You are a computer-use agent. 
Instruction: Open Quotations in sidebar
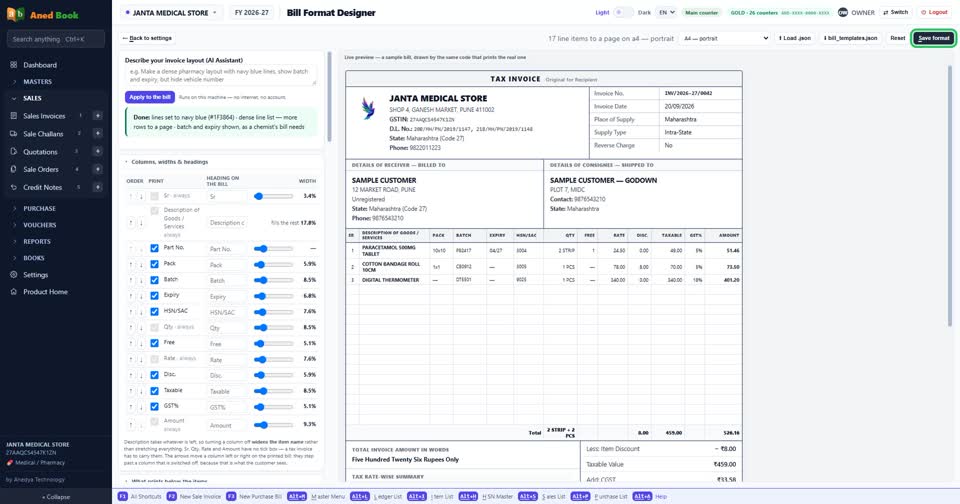pos(40,151)
